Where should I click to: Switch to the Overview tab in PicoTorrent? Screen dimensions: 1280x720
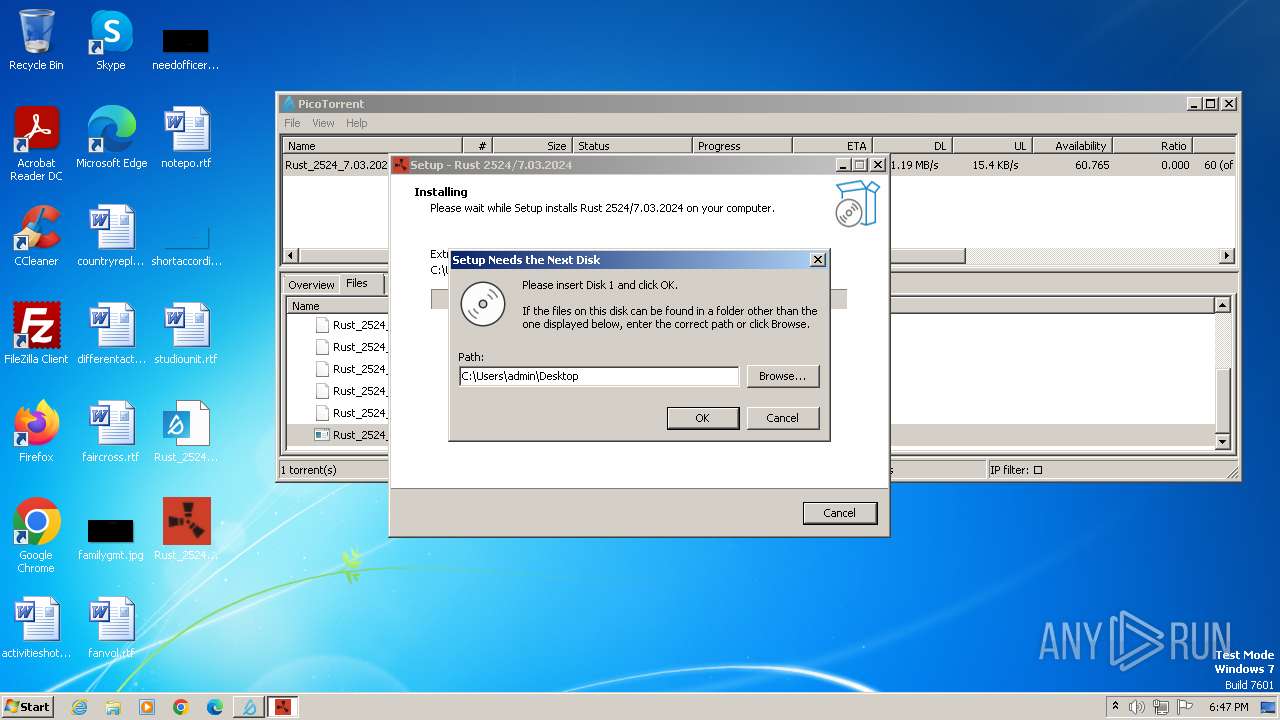tap(312, 285)
